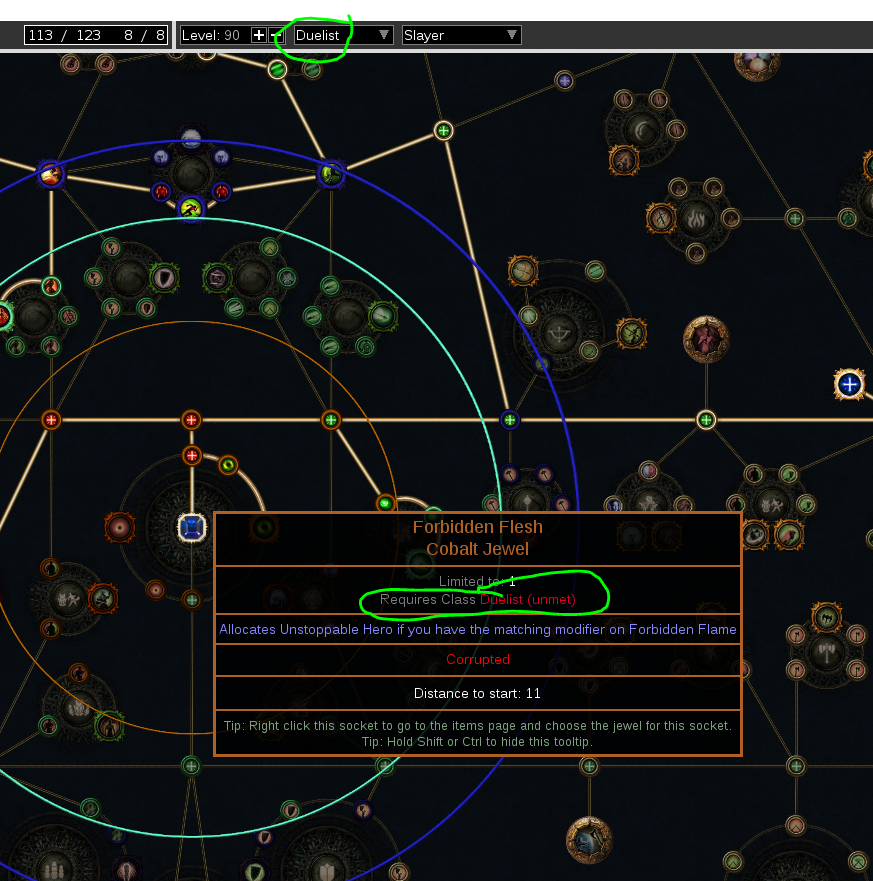Select the keystone with bluish face near bottom
Screen dimensions: 873x881
coord(589,840)
